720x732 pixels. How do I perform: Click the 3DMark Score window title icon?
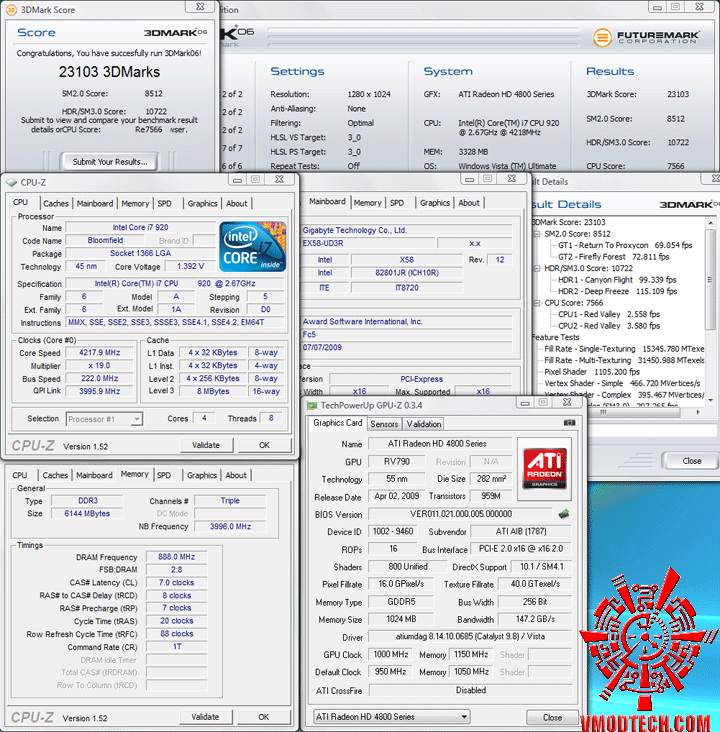(11, 9)
